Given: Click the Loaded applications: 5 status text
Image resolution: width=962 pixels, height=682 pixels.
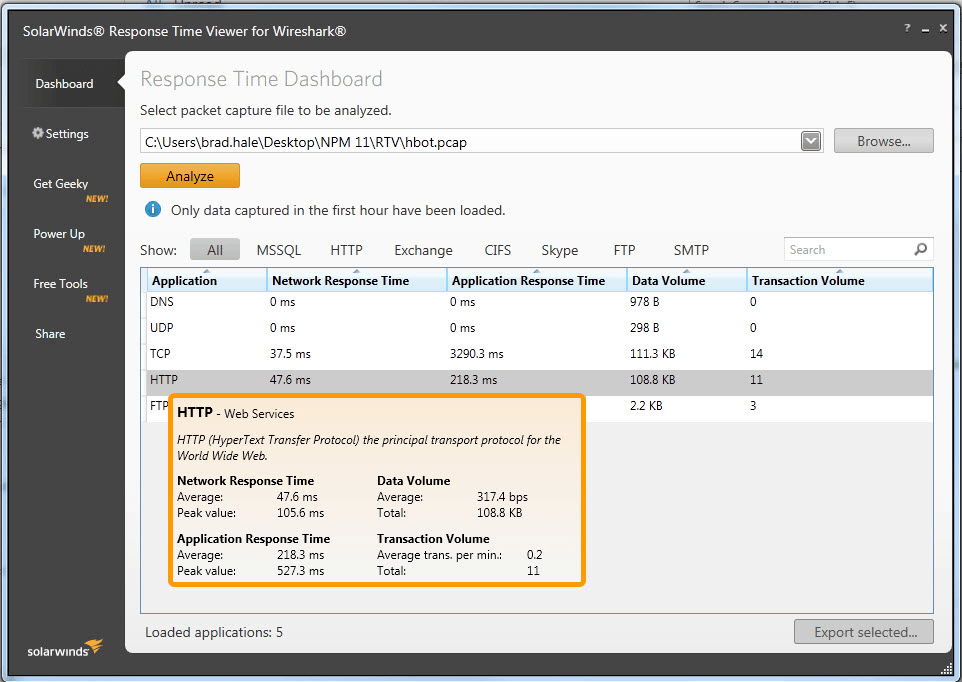Looking at the screenshot, I should click(214, 632).
